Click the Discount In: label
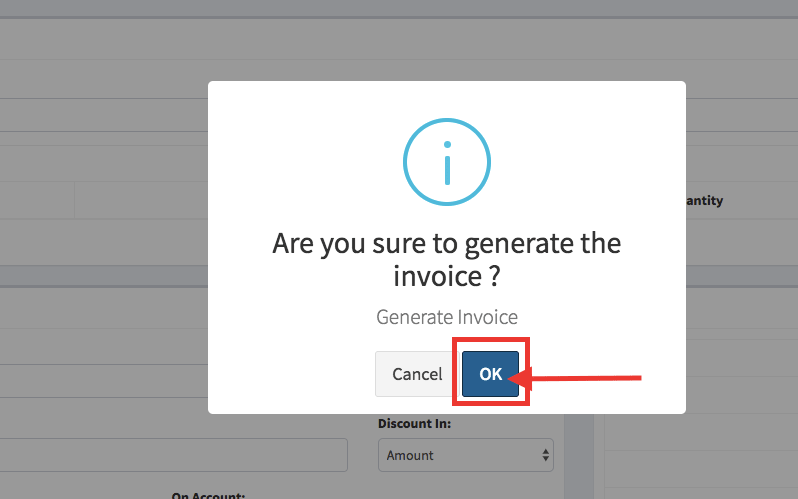The image size is (798, 499). point(414,424)
